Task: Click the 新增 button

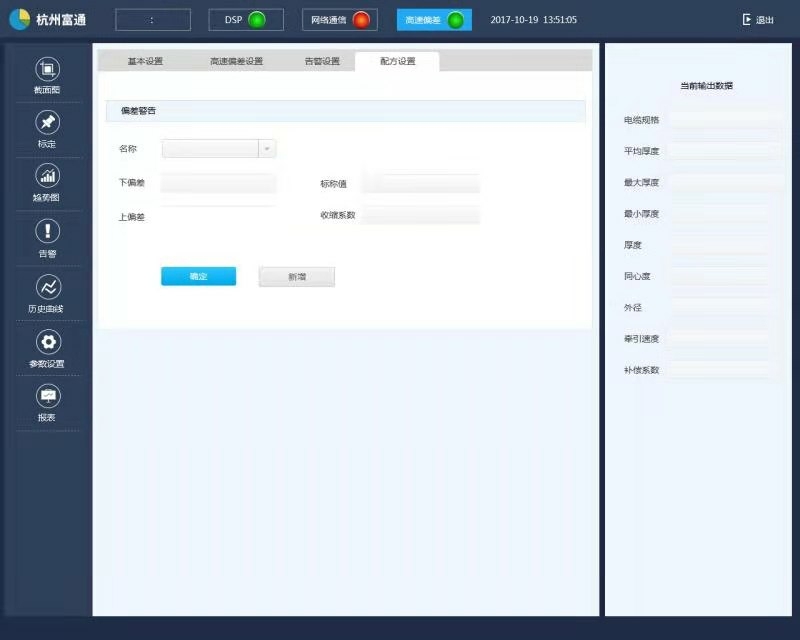Action: pyautogui.click(x=297, y=277)
